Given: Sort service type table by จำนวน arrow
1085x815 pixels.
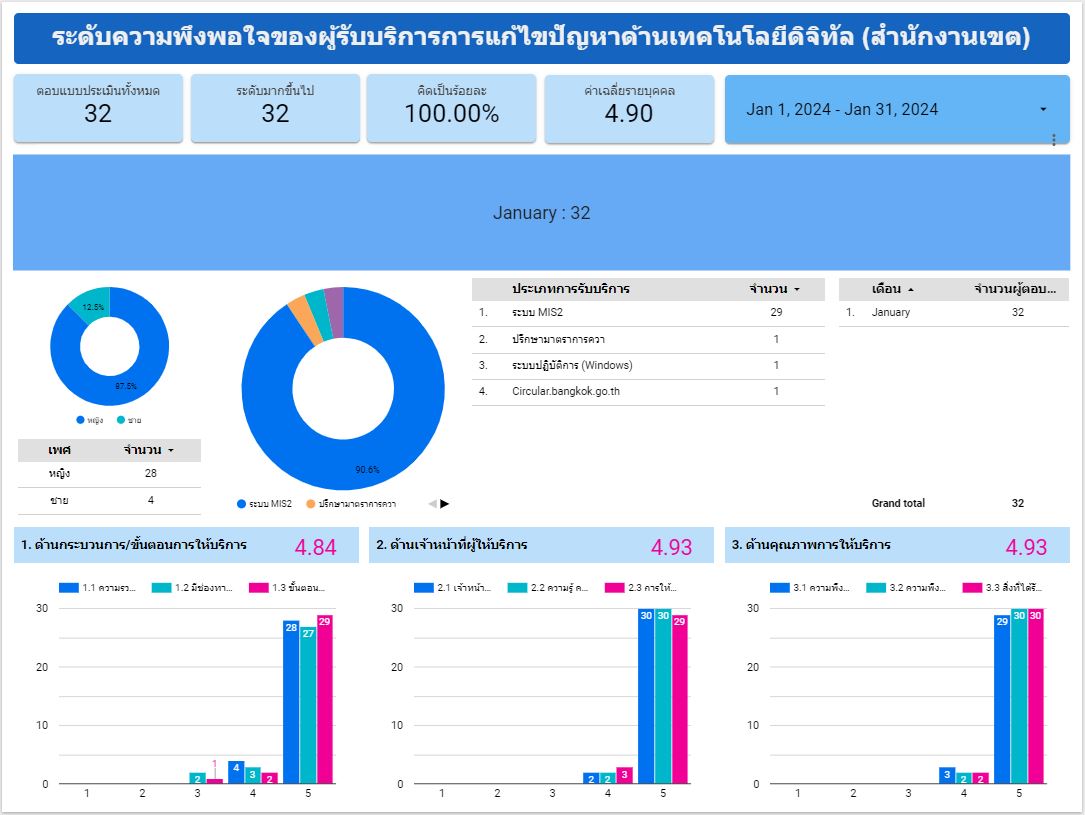Looking at the screenshot, I should (797, 290).
